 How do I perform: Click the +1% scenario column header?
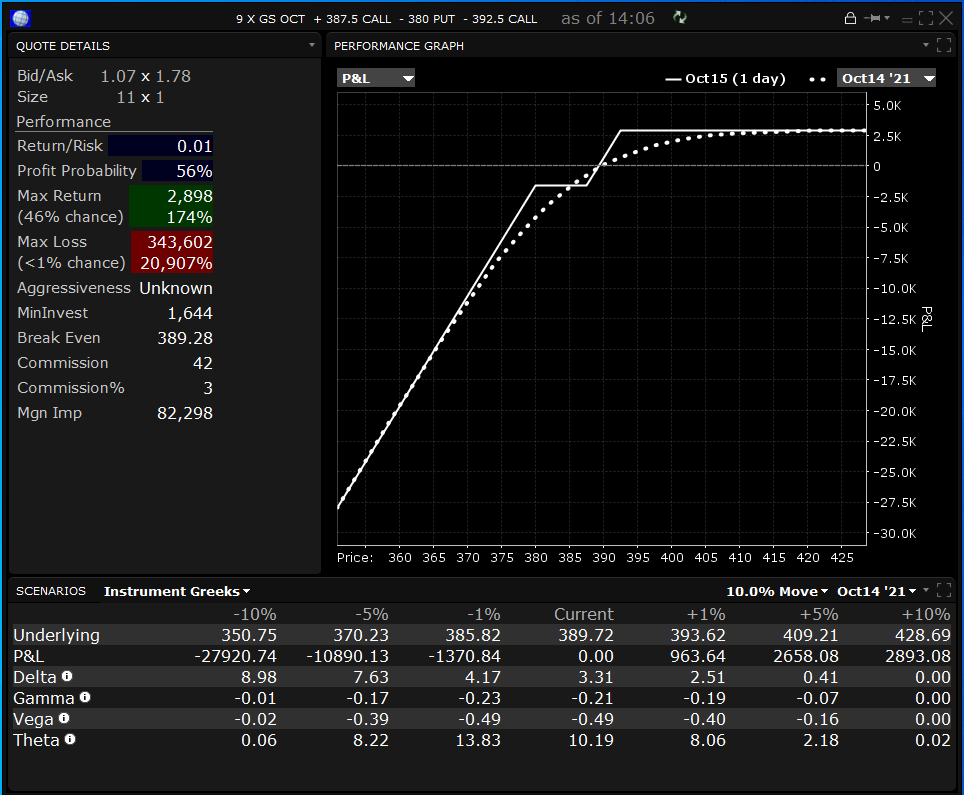[706, 614]
